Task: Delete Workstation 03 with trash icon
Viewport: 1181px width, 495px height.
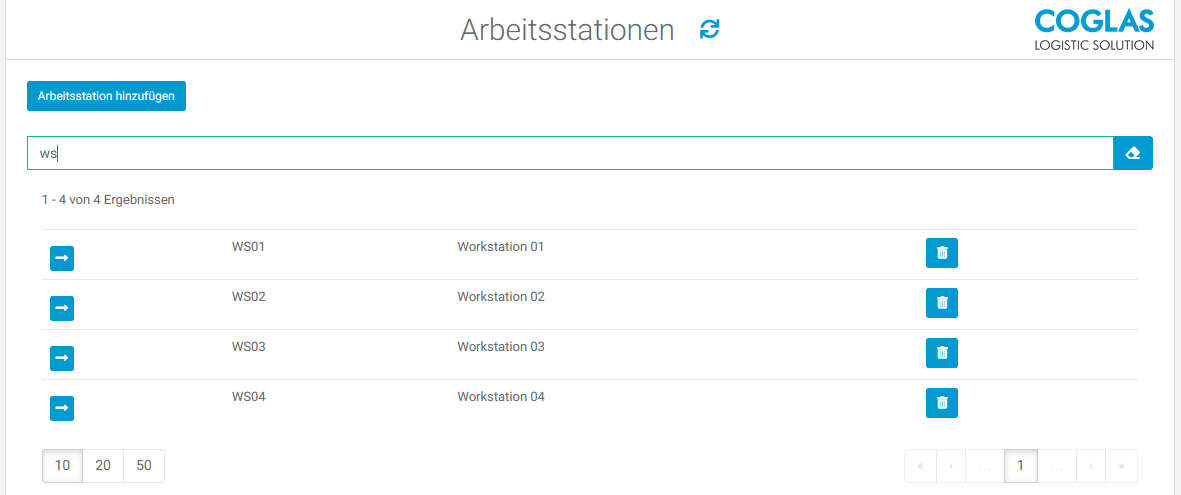Action: [x=941, y=353]
